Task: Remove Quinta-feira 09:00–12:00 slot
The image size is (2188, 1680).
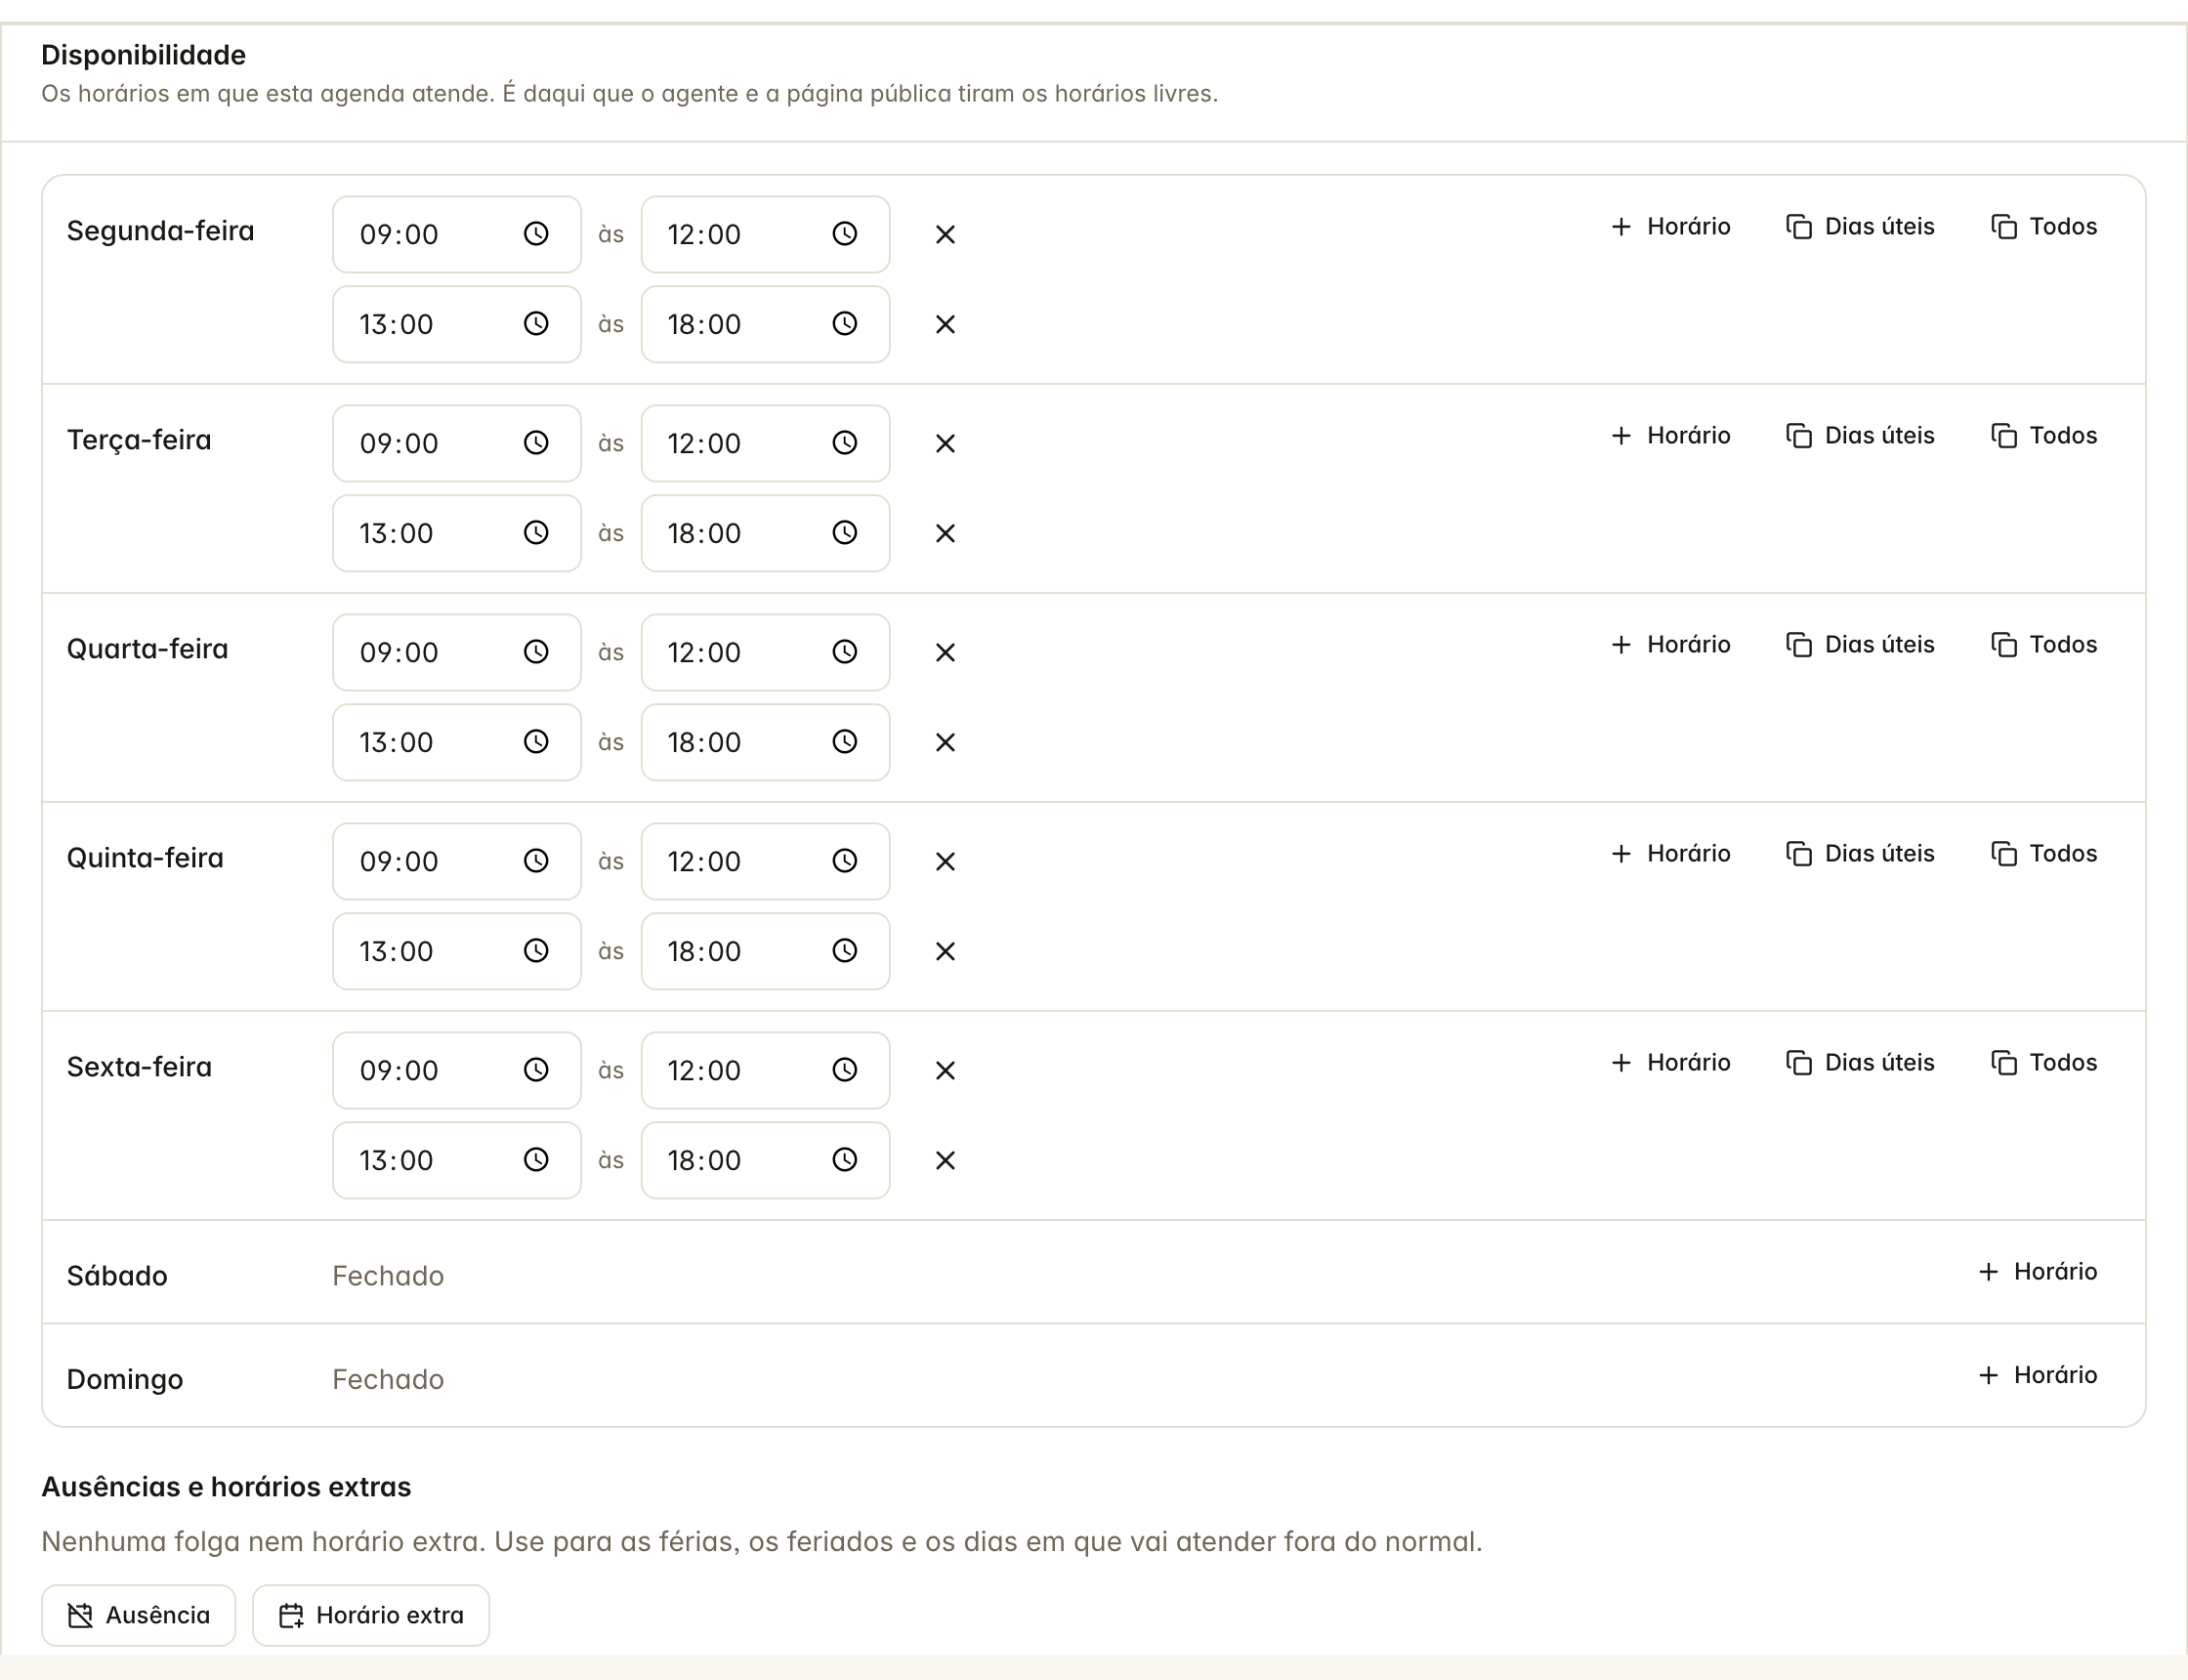Action: 945,861
